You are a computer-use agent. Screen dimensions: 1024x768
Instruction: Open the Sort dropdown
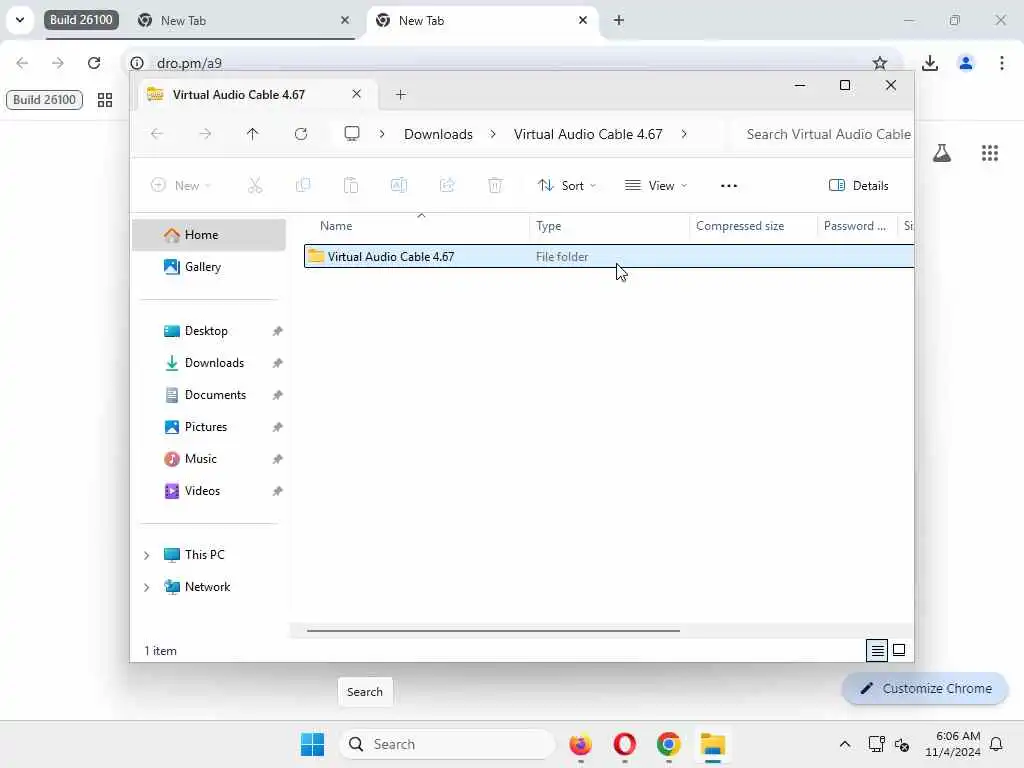[566, 185]
